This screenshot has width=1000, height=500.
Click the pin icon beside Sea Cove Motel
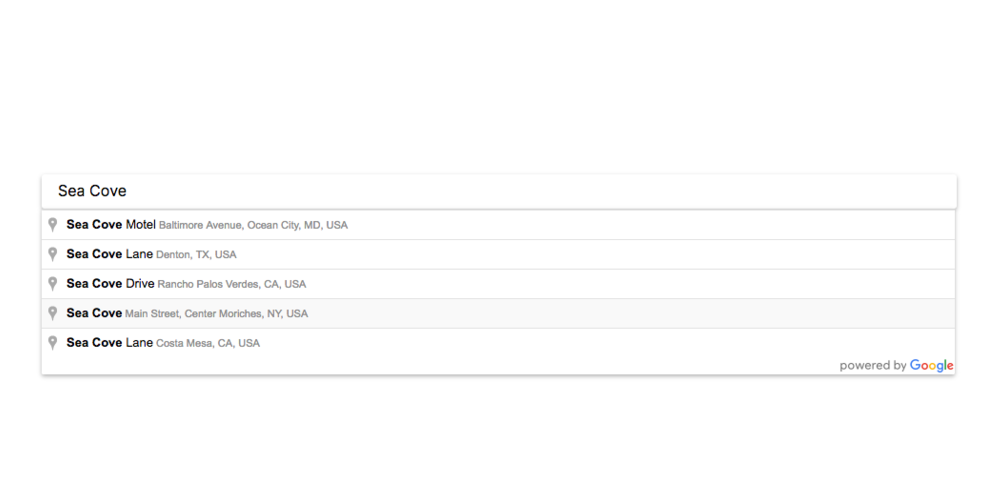(53, 225)
